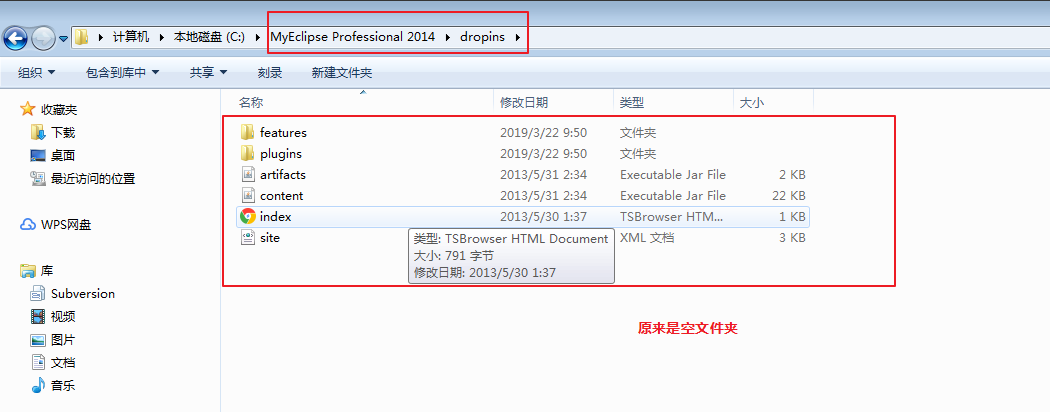Image resolution: width=1050 pixels, height=412 pixels.
Task: Click the 视频 library icon
Action: [38, 316]
